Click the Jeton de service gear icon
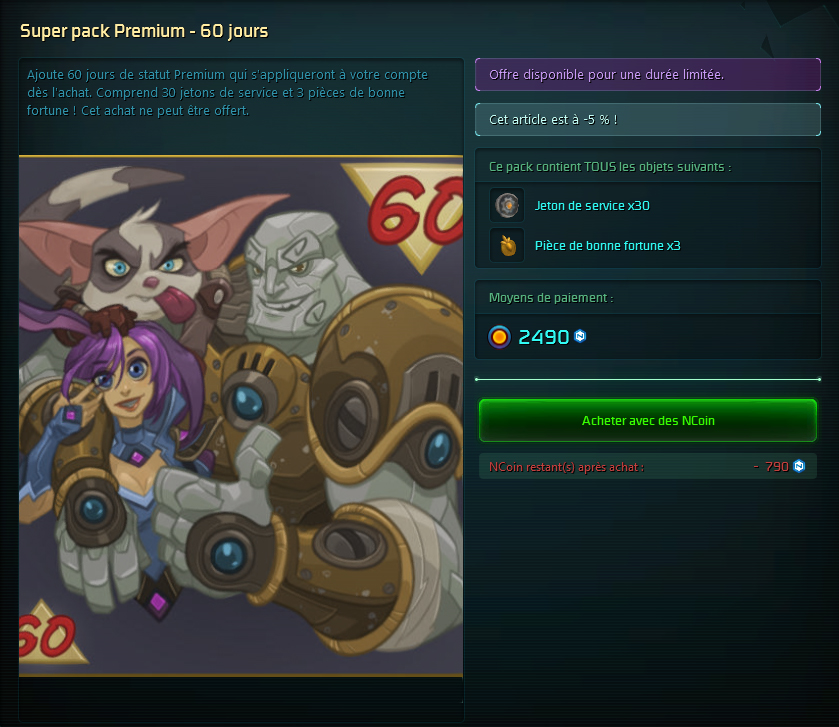Viewport: 839px width, 727px height. tap(507, 205)
